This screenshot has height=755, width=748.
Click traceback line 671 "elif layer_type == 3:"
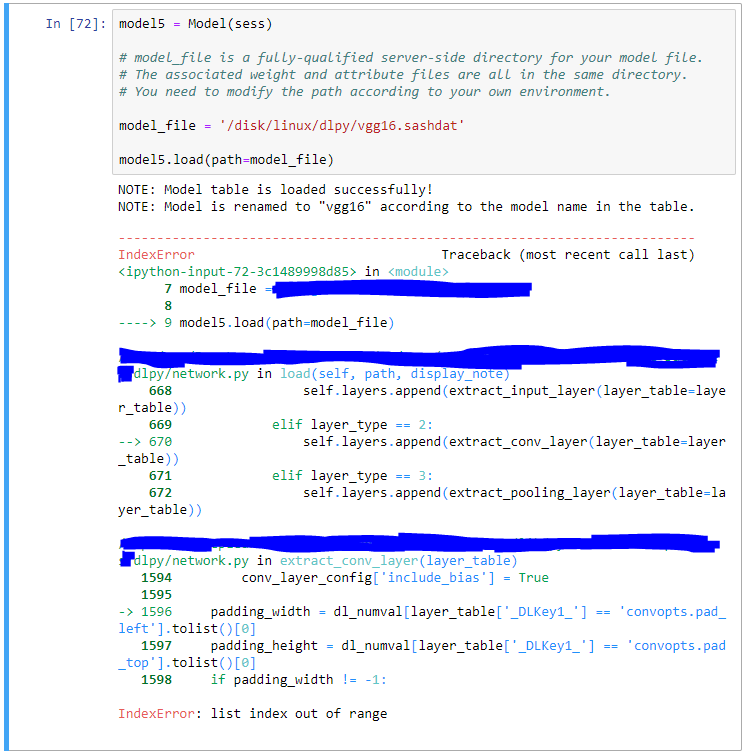(x=291, y=476)
